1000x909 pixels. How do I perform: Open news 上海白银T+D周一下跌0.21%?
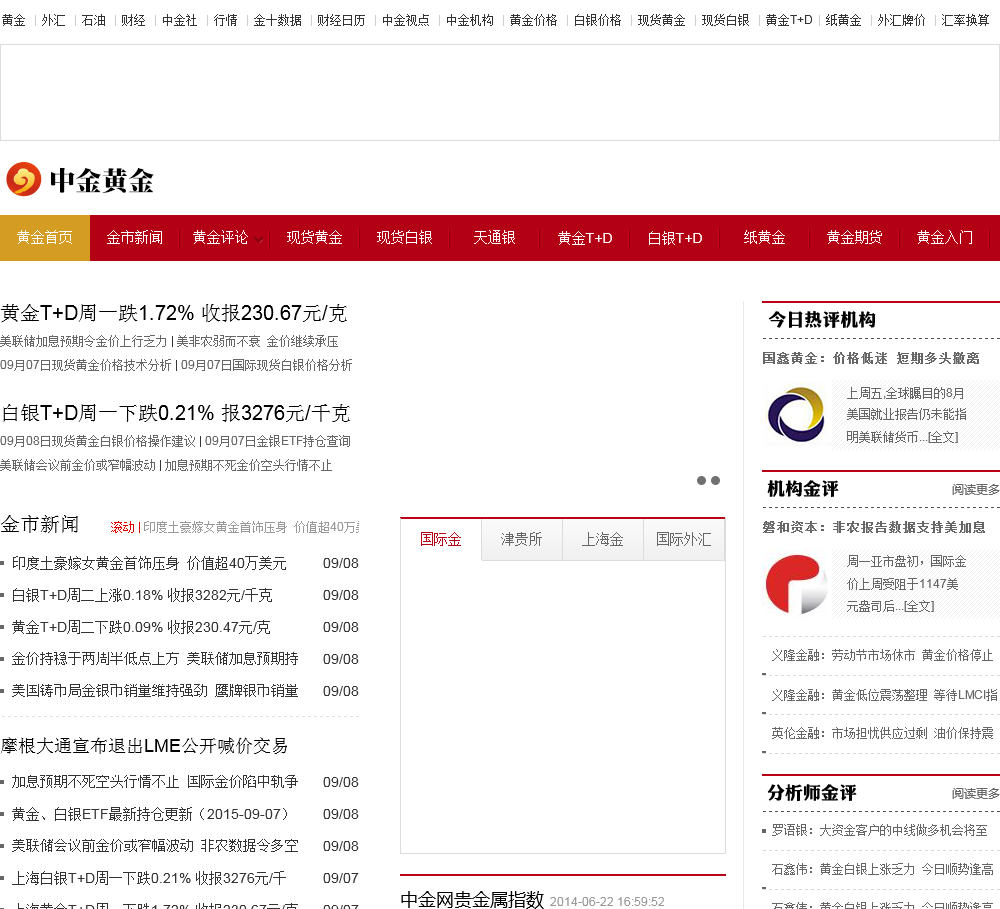(x=149, y=878)
